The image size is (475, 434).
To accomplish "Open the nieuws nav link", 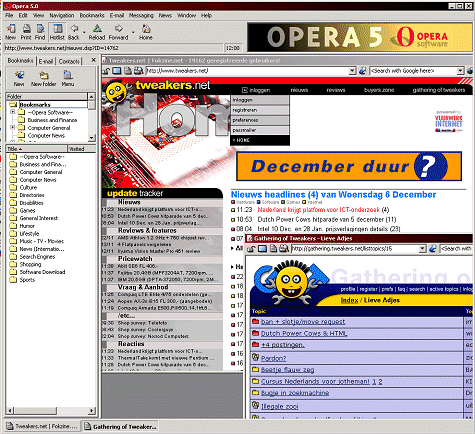I will [299, 90].
